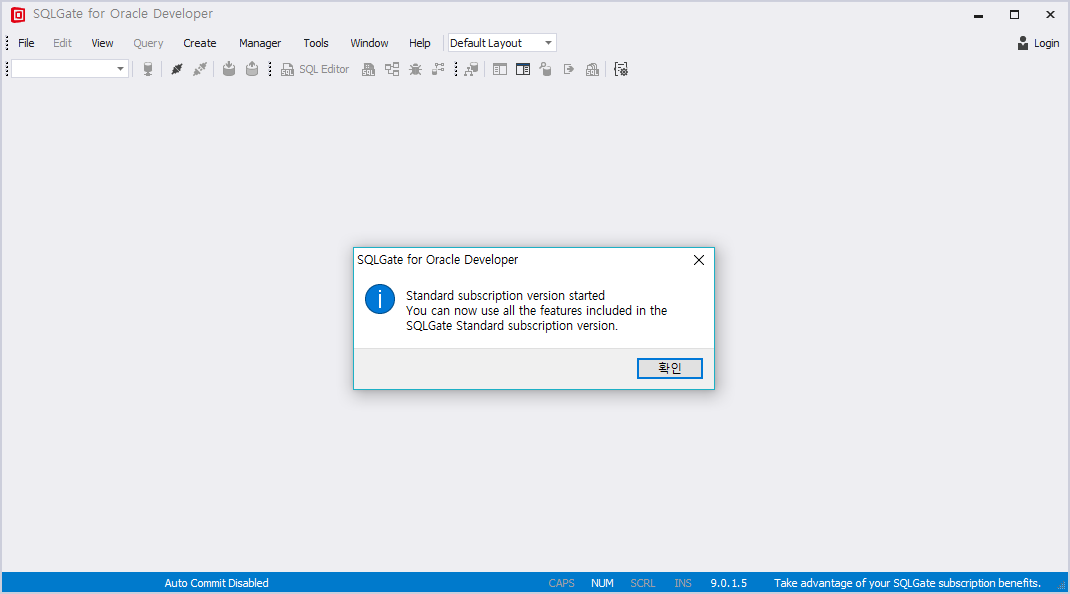This screenshot has width=1070, height=594.
Task: Open the Create menu
Action: pos(200,43)
